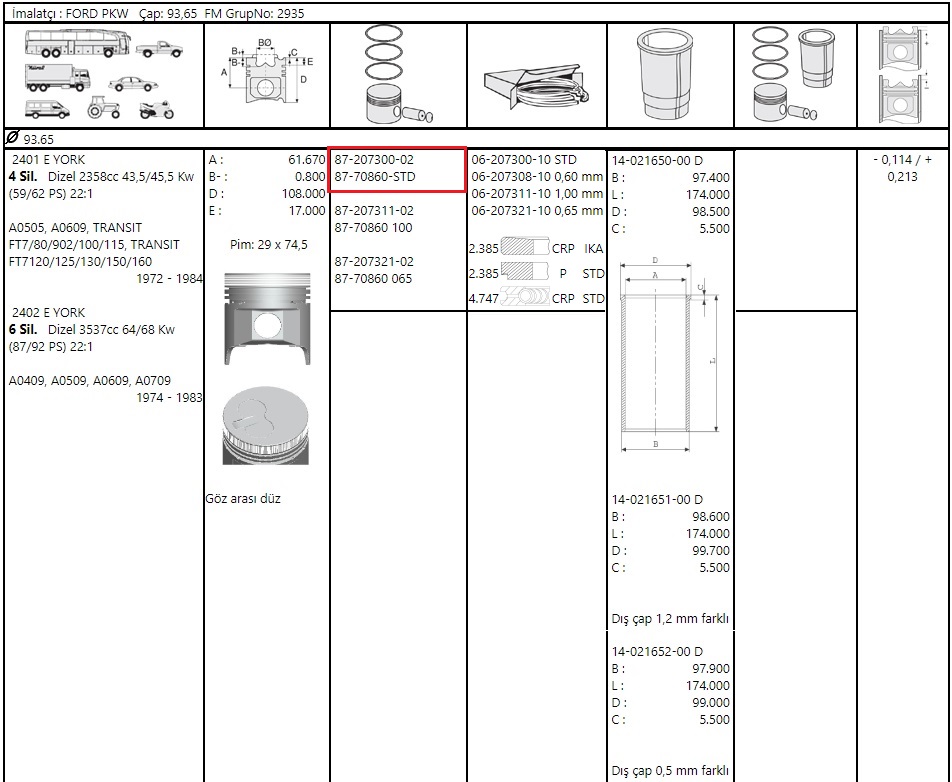Click the dimension E value 17.000
This screenshot has width=952, height=782.
[x=307, y=211]
